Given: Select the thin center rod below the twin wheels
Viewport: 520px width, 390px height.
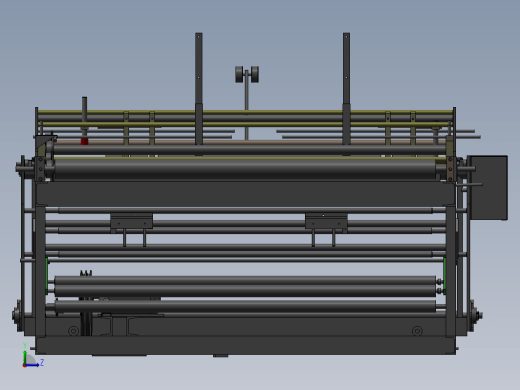Looking at the screenshot, I should [247, 107].
